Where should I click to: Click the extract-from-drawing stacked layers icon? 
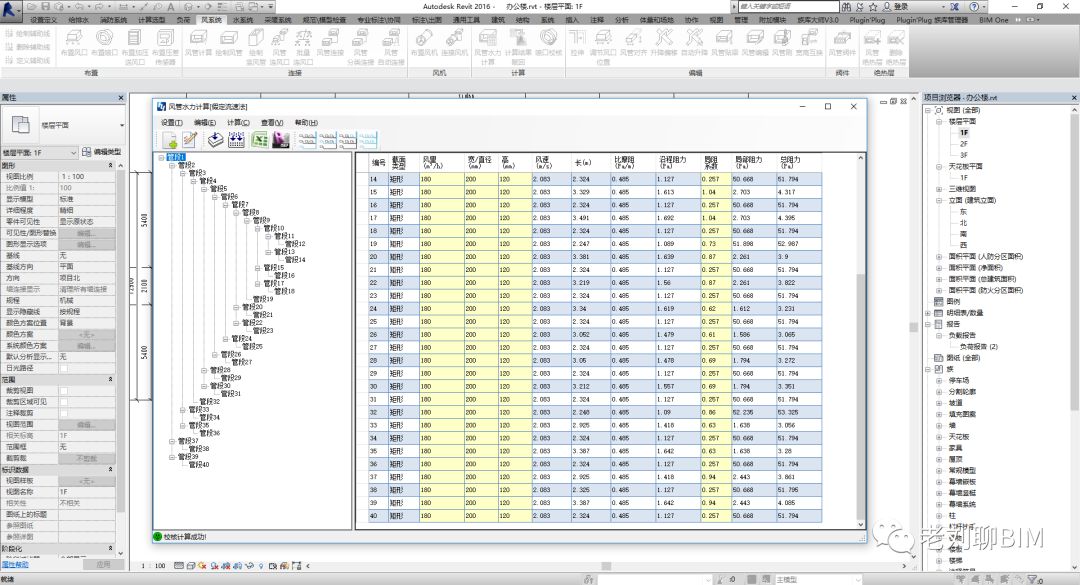[216, 140]
